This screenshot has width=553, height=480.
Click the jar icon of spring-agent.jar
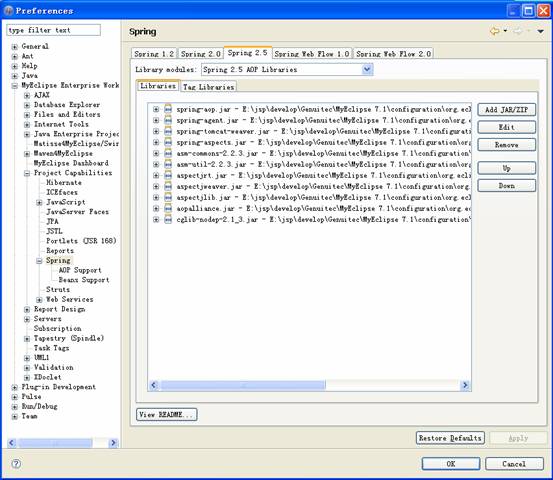point(168,120)
